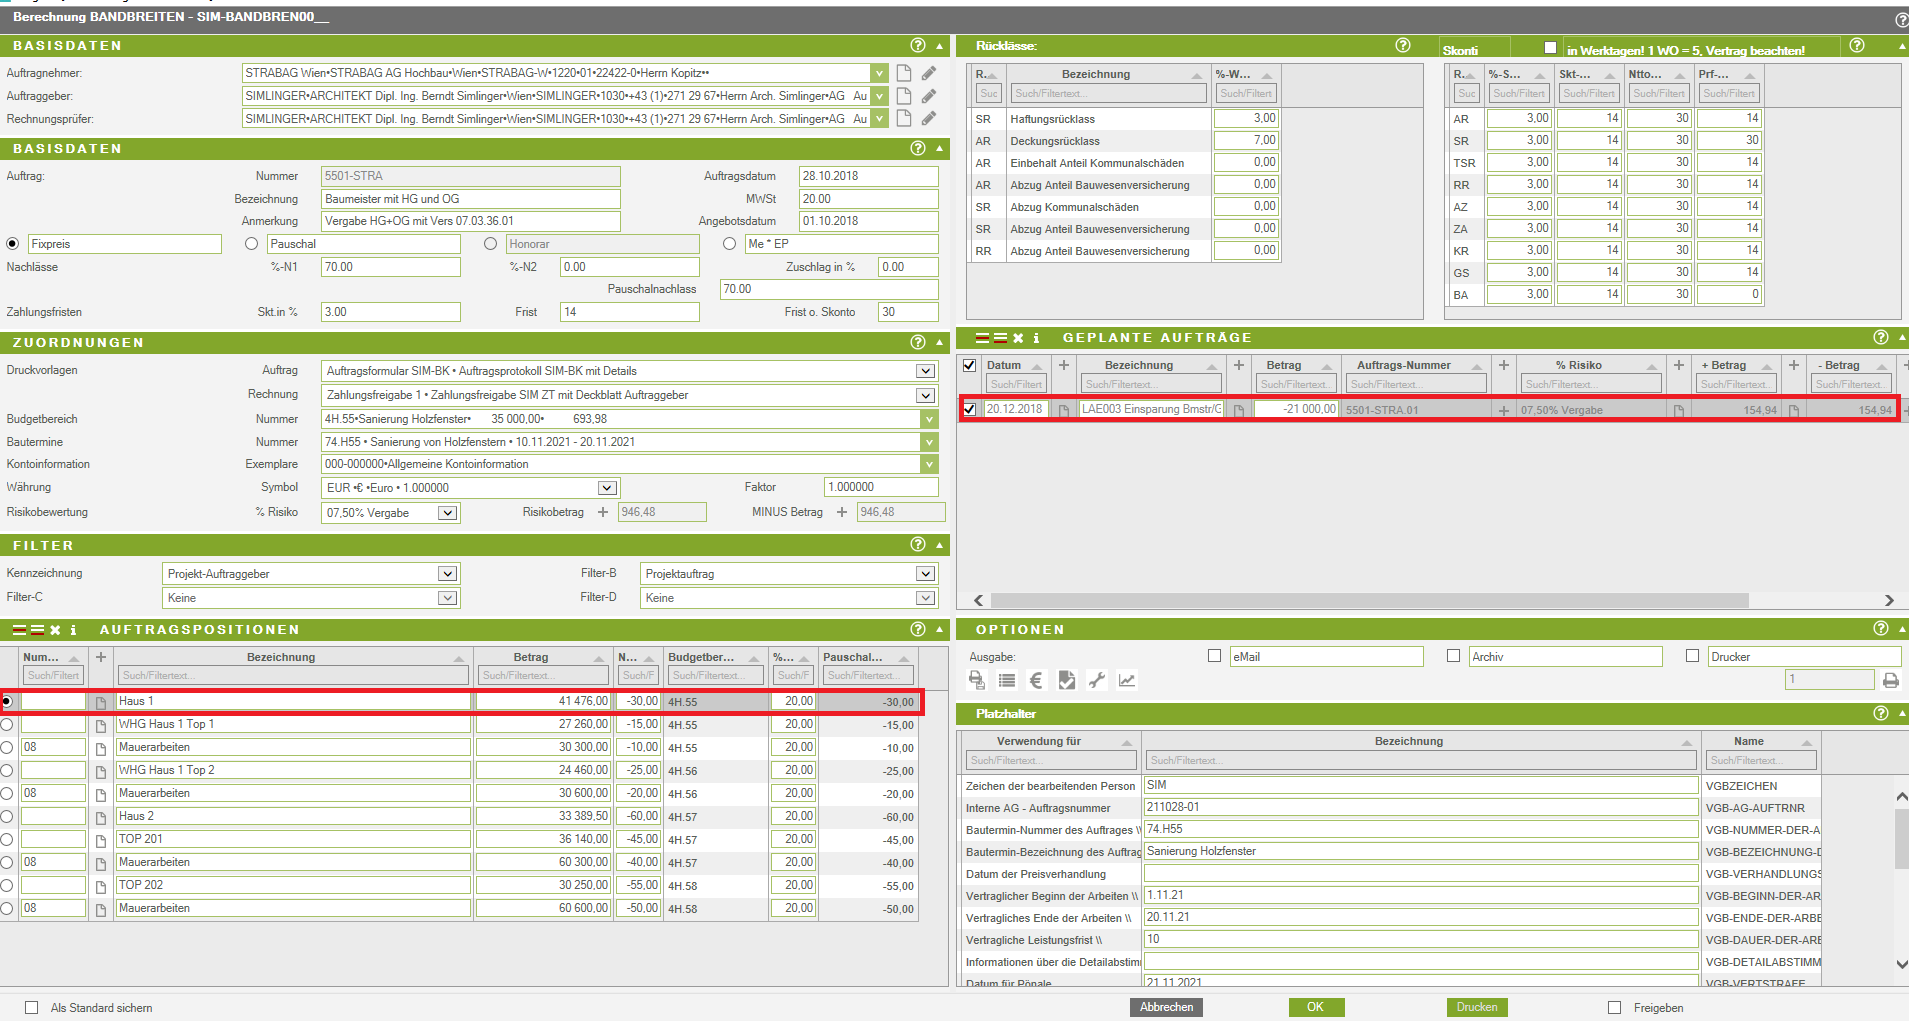Expand the Kennzeichnung Projekt-Auftraggeber dropdown
The height and width of the screenshot is (1021, 1909).
click(x=447, y=574)
